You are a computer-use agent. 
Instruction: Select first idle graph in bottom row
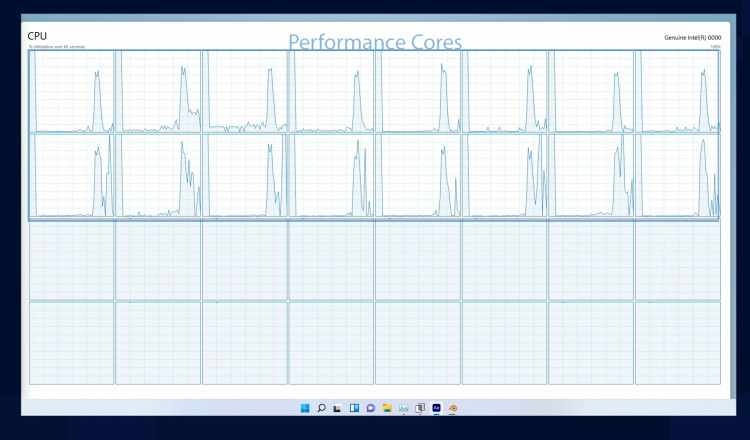coord(72,343)
